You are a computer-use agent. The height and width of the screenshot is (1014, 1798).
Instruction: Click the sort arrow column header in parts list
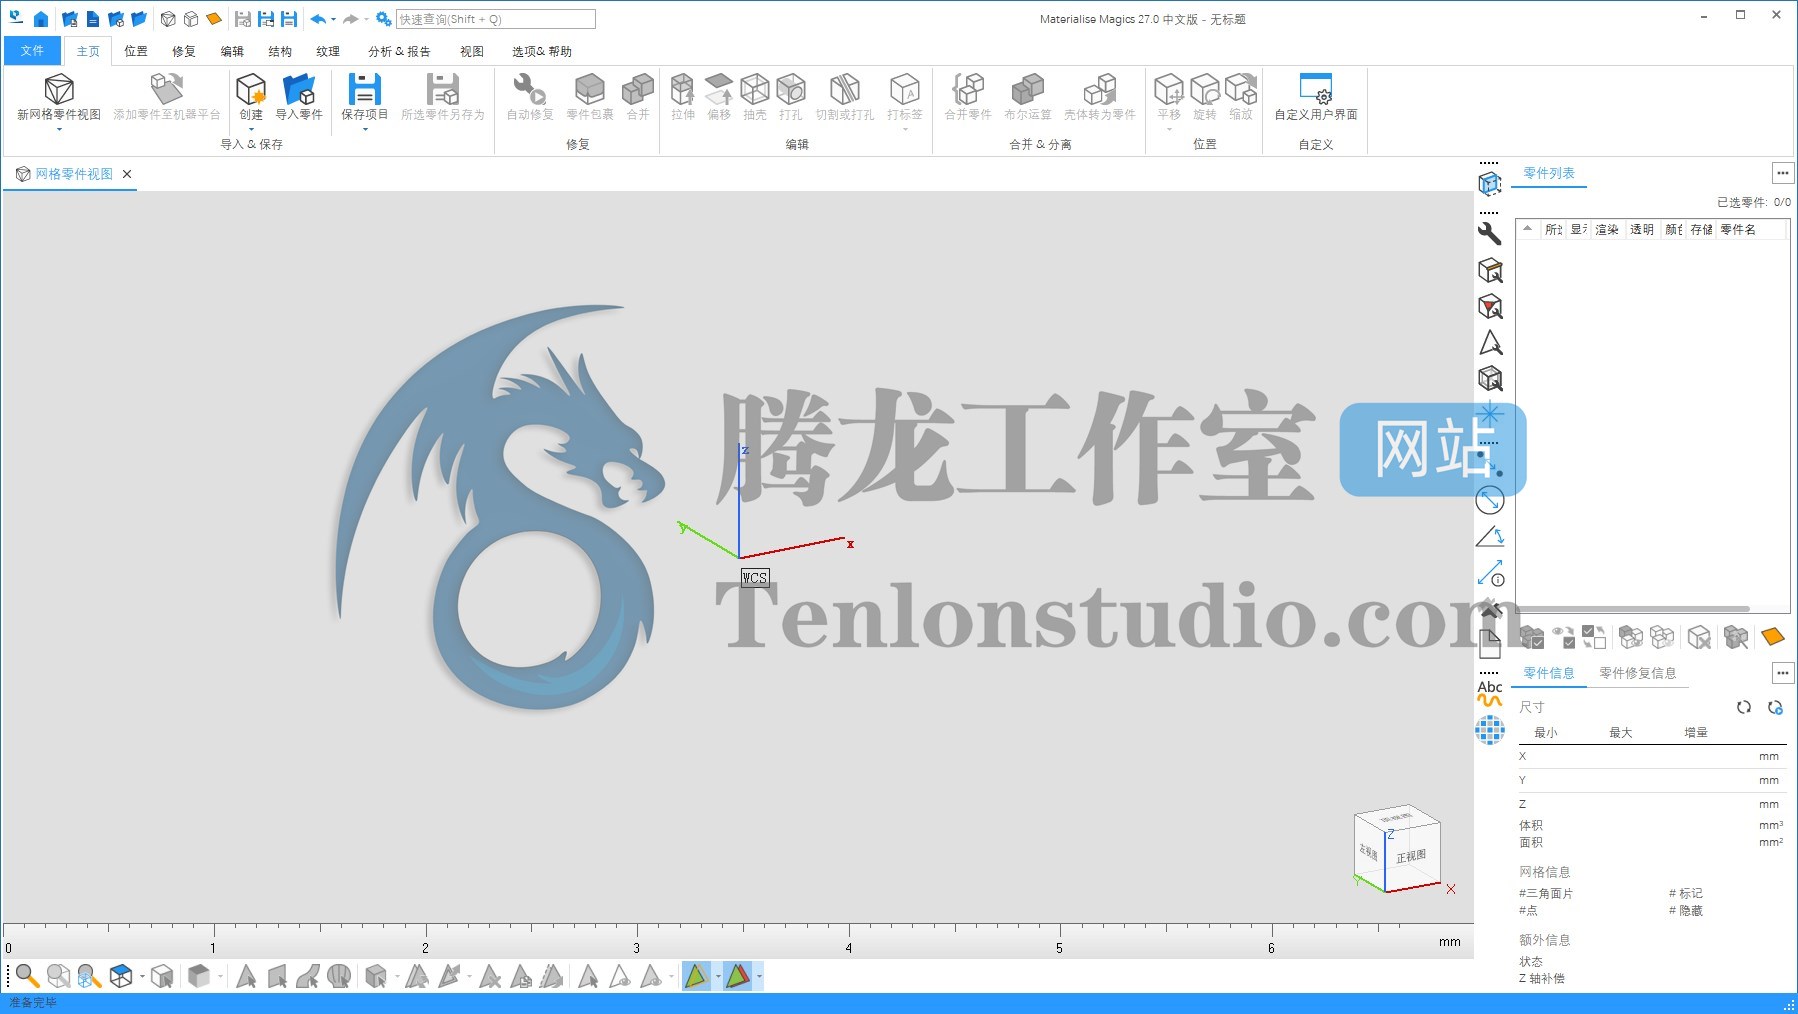click(x=1528, y=229)
